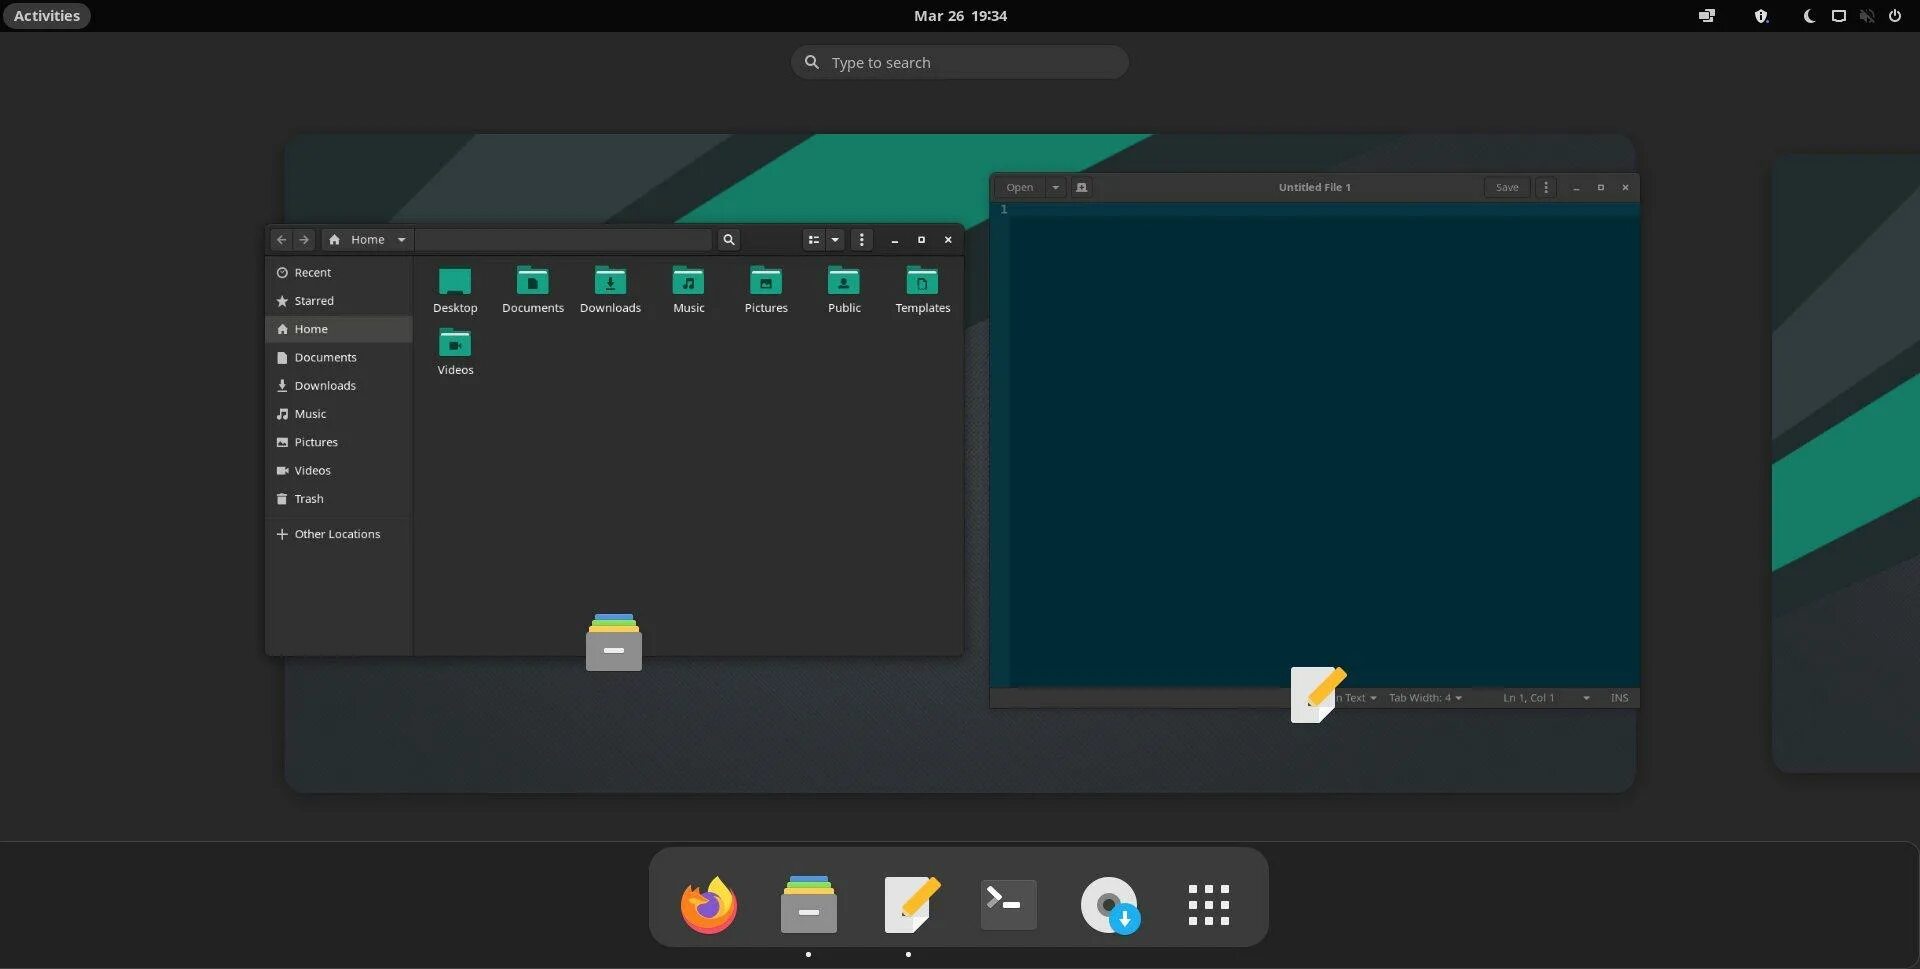Launch the software installer disc icon
The width and height of the screenshot is (1920, 969).
coord(1109,905)
